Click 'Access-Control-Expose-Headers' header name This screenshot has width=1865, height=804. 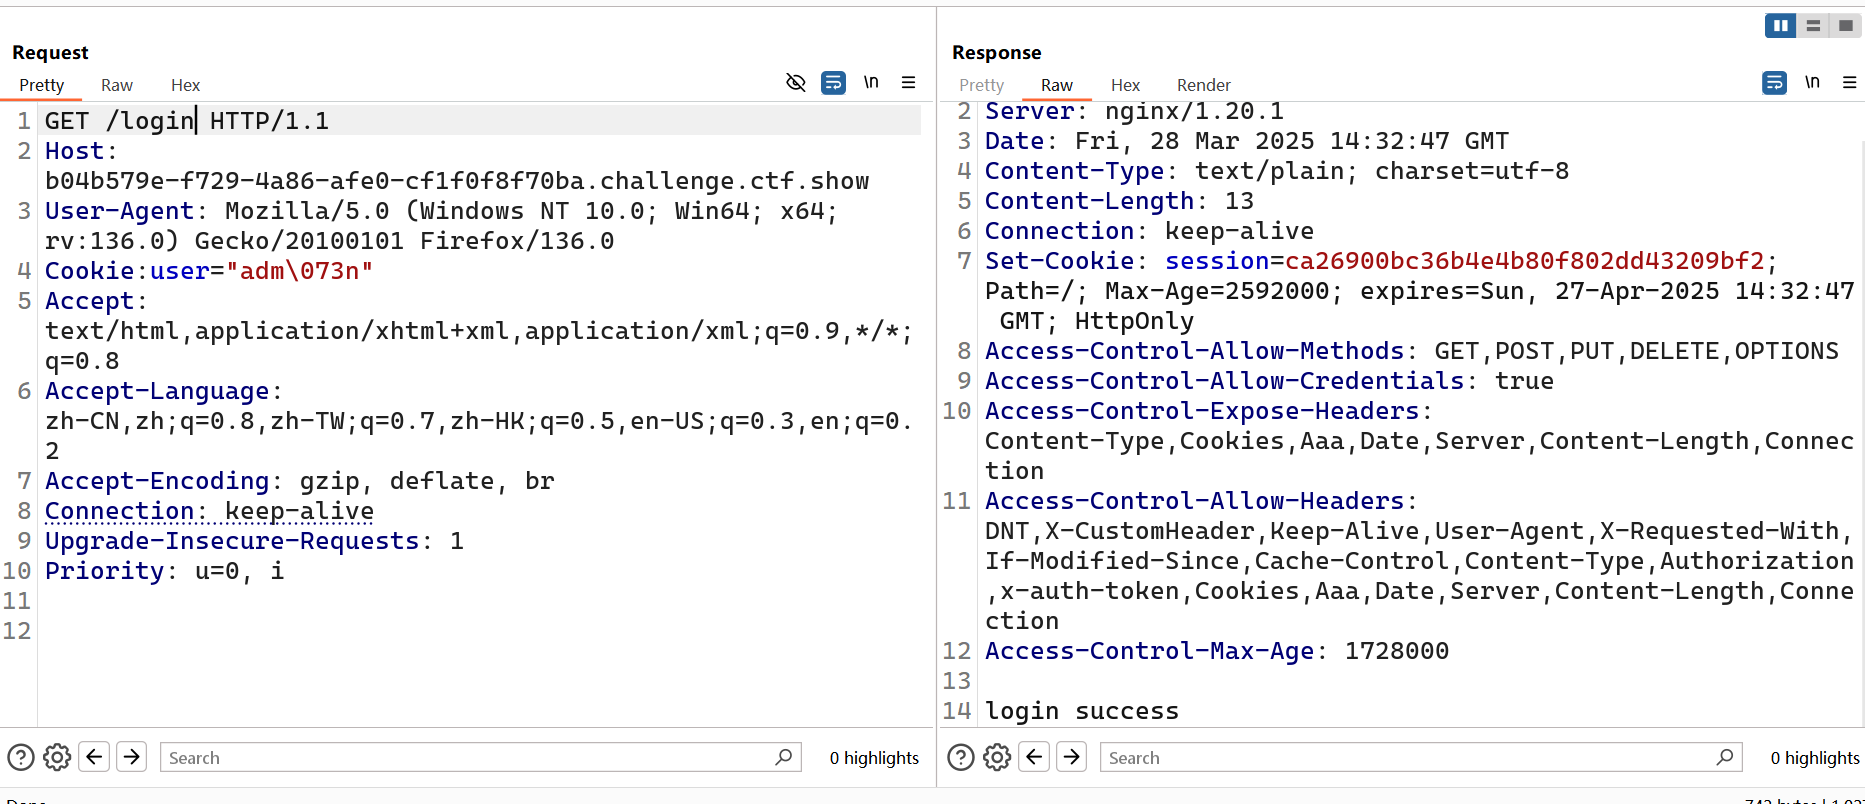coord(1202,411)
